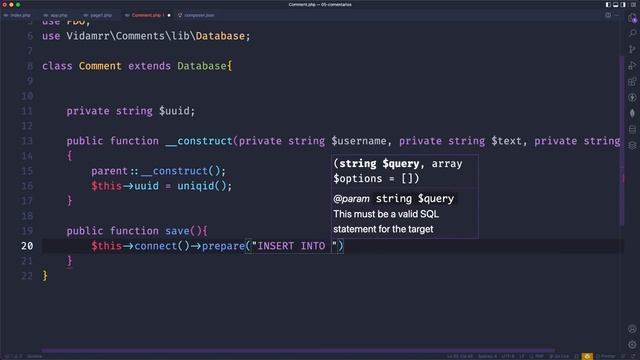Switch to the page1.php tab
The image size is (640, 360).
click(98, 15)
